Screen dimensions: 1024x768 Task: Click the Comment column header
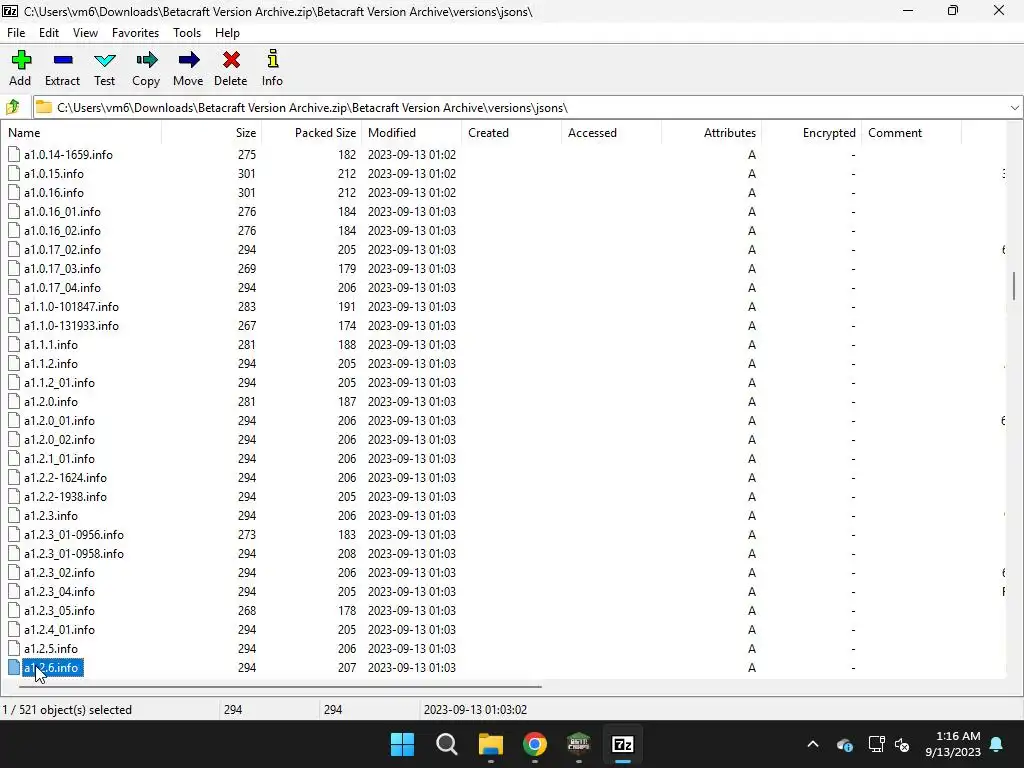(911, 133)
